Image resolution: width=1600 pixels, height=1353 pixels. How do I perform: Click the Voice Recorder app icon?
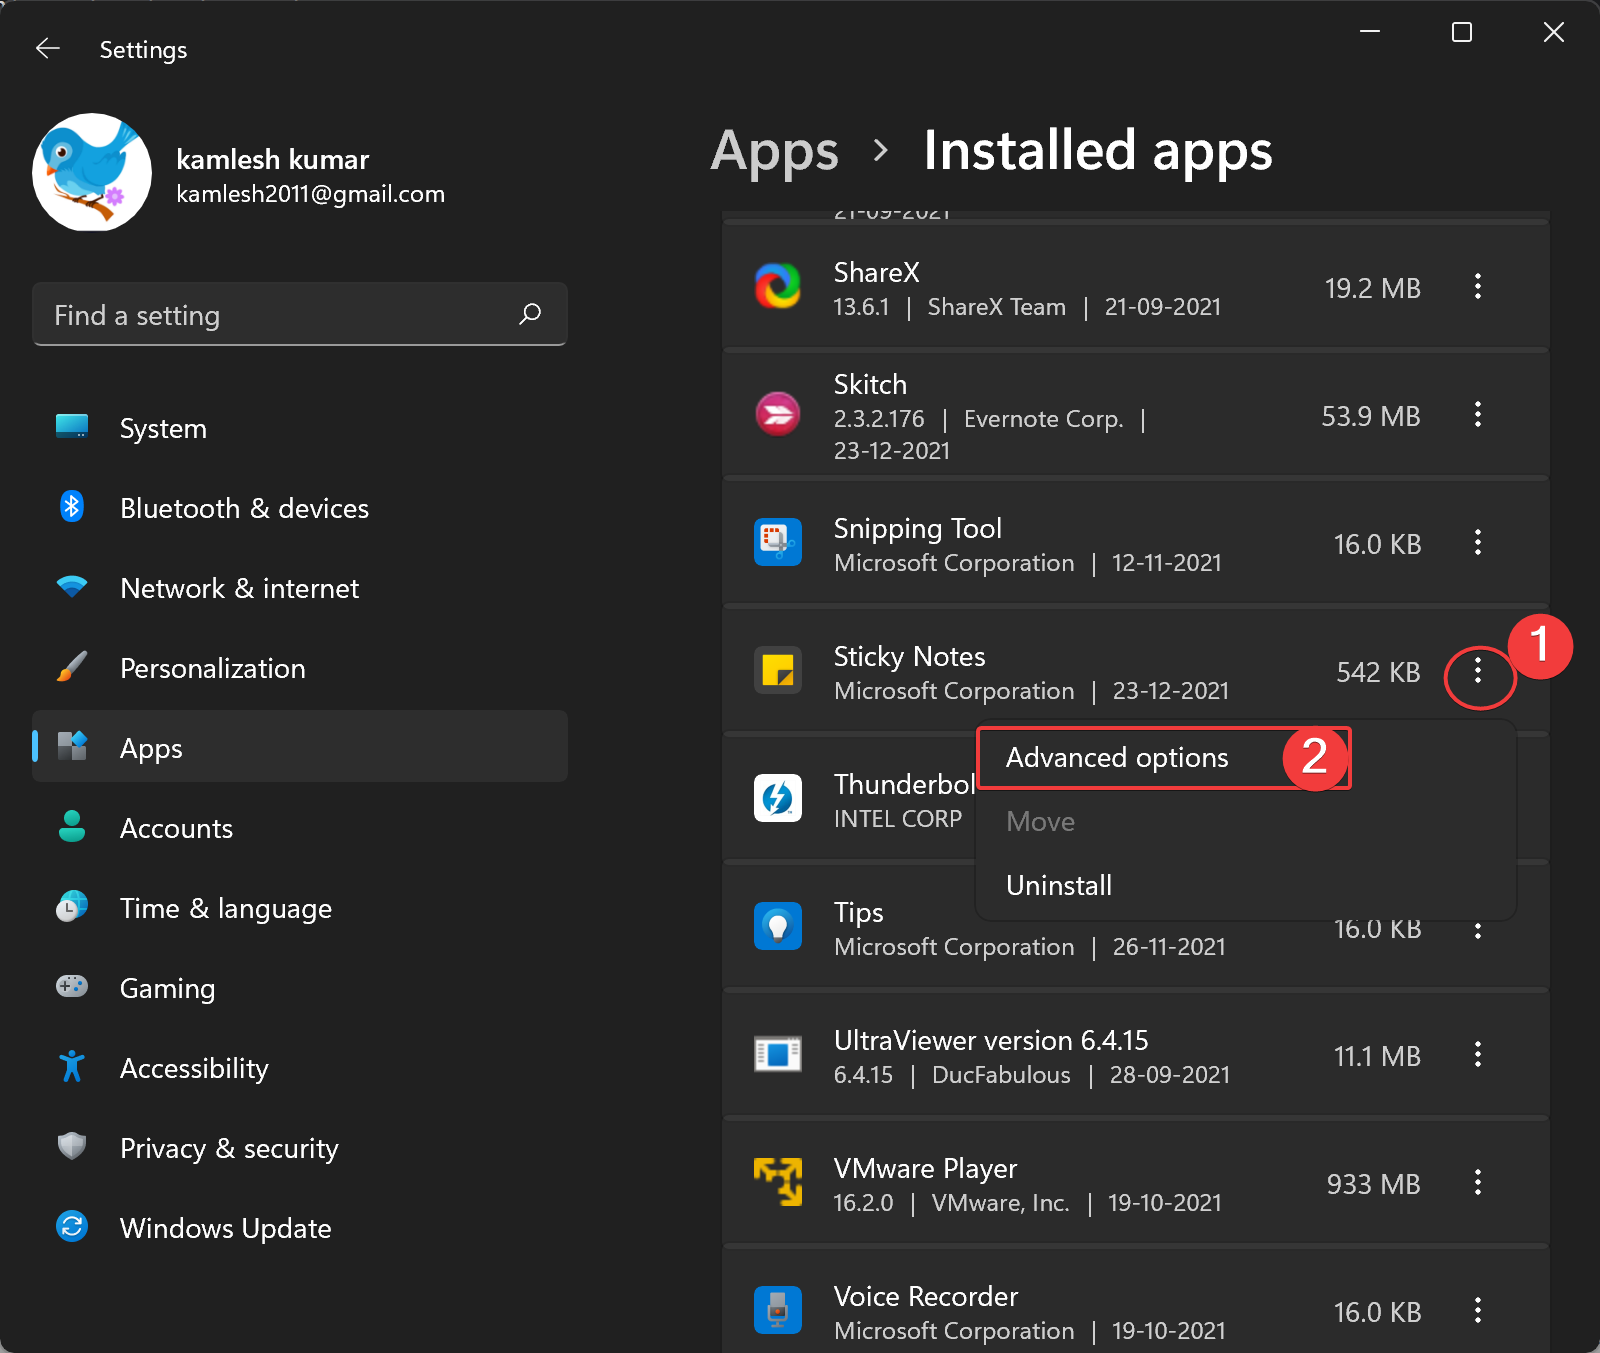[x=778, y=1310]
